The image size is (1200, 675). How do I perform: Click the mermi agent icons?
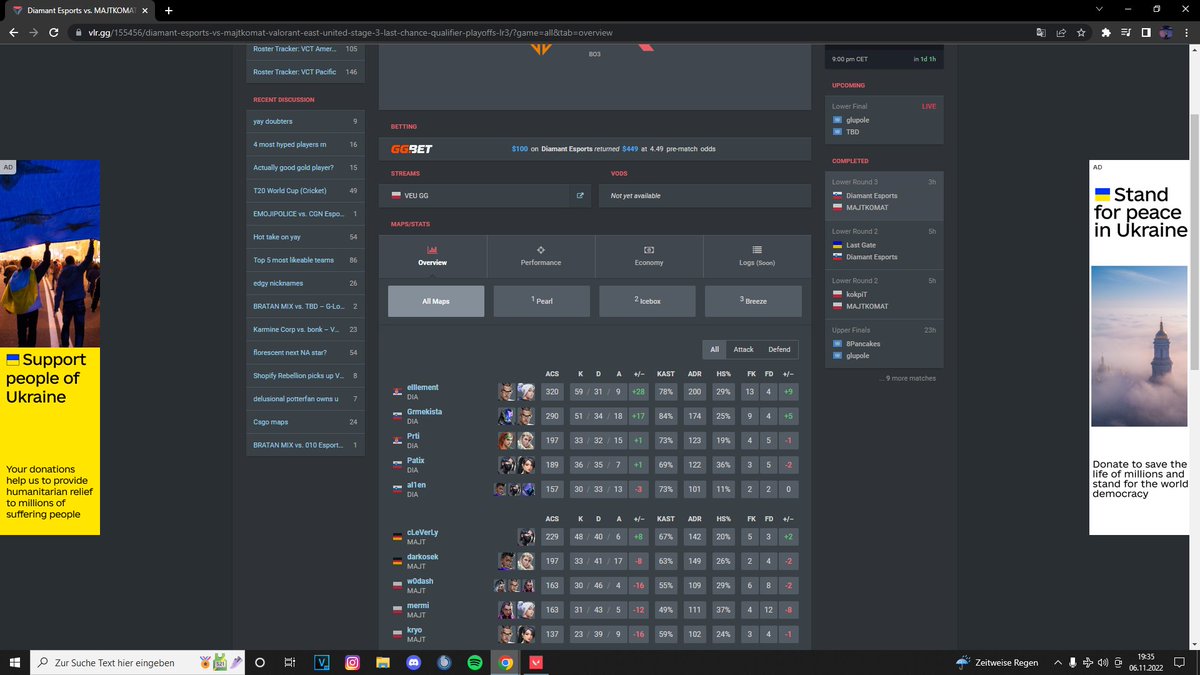(x=516, y=610)
